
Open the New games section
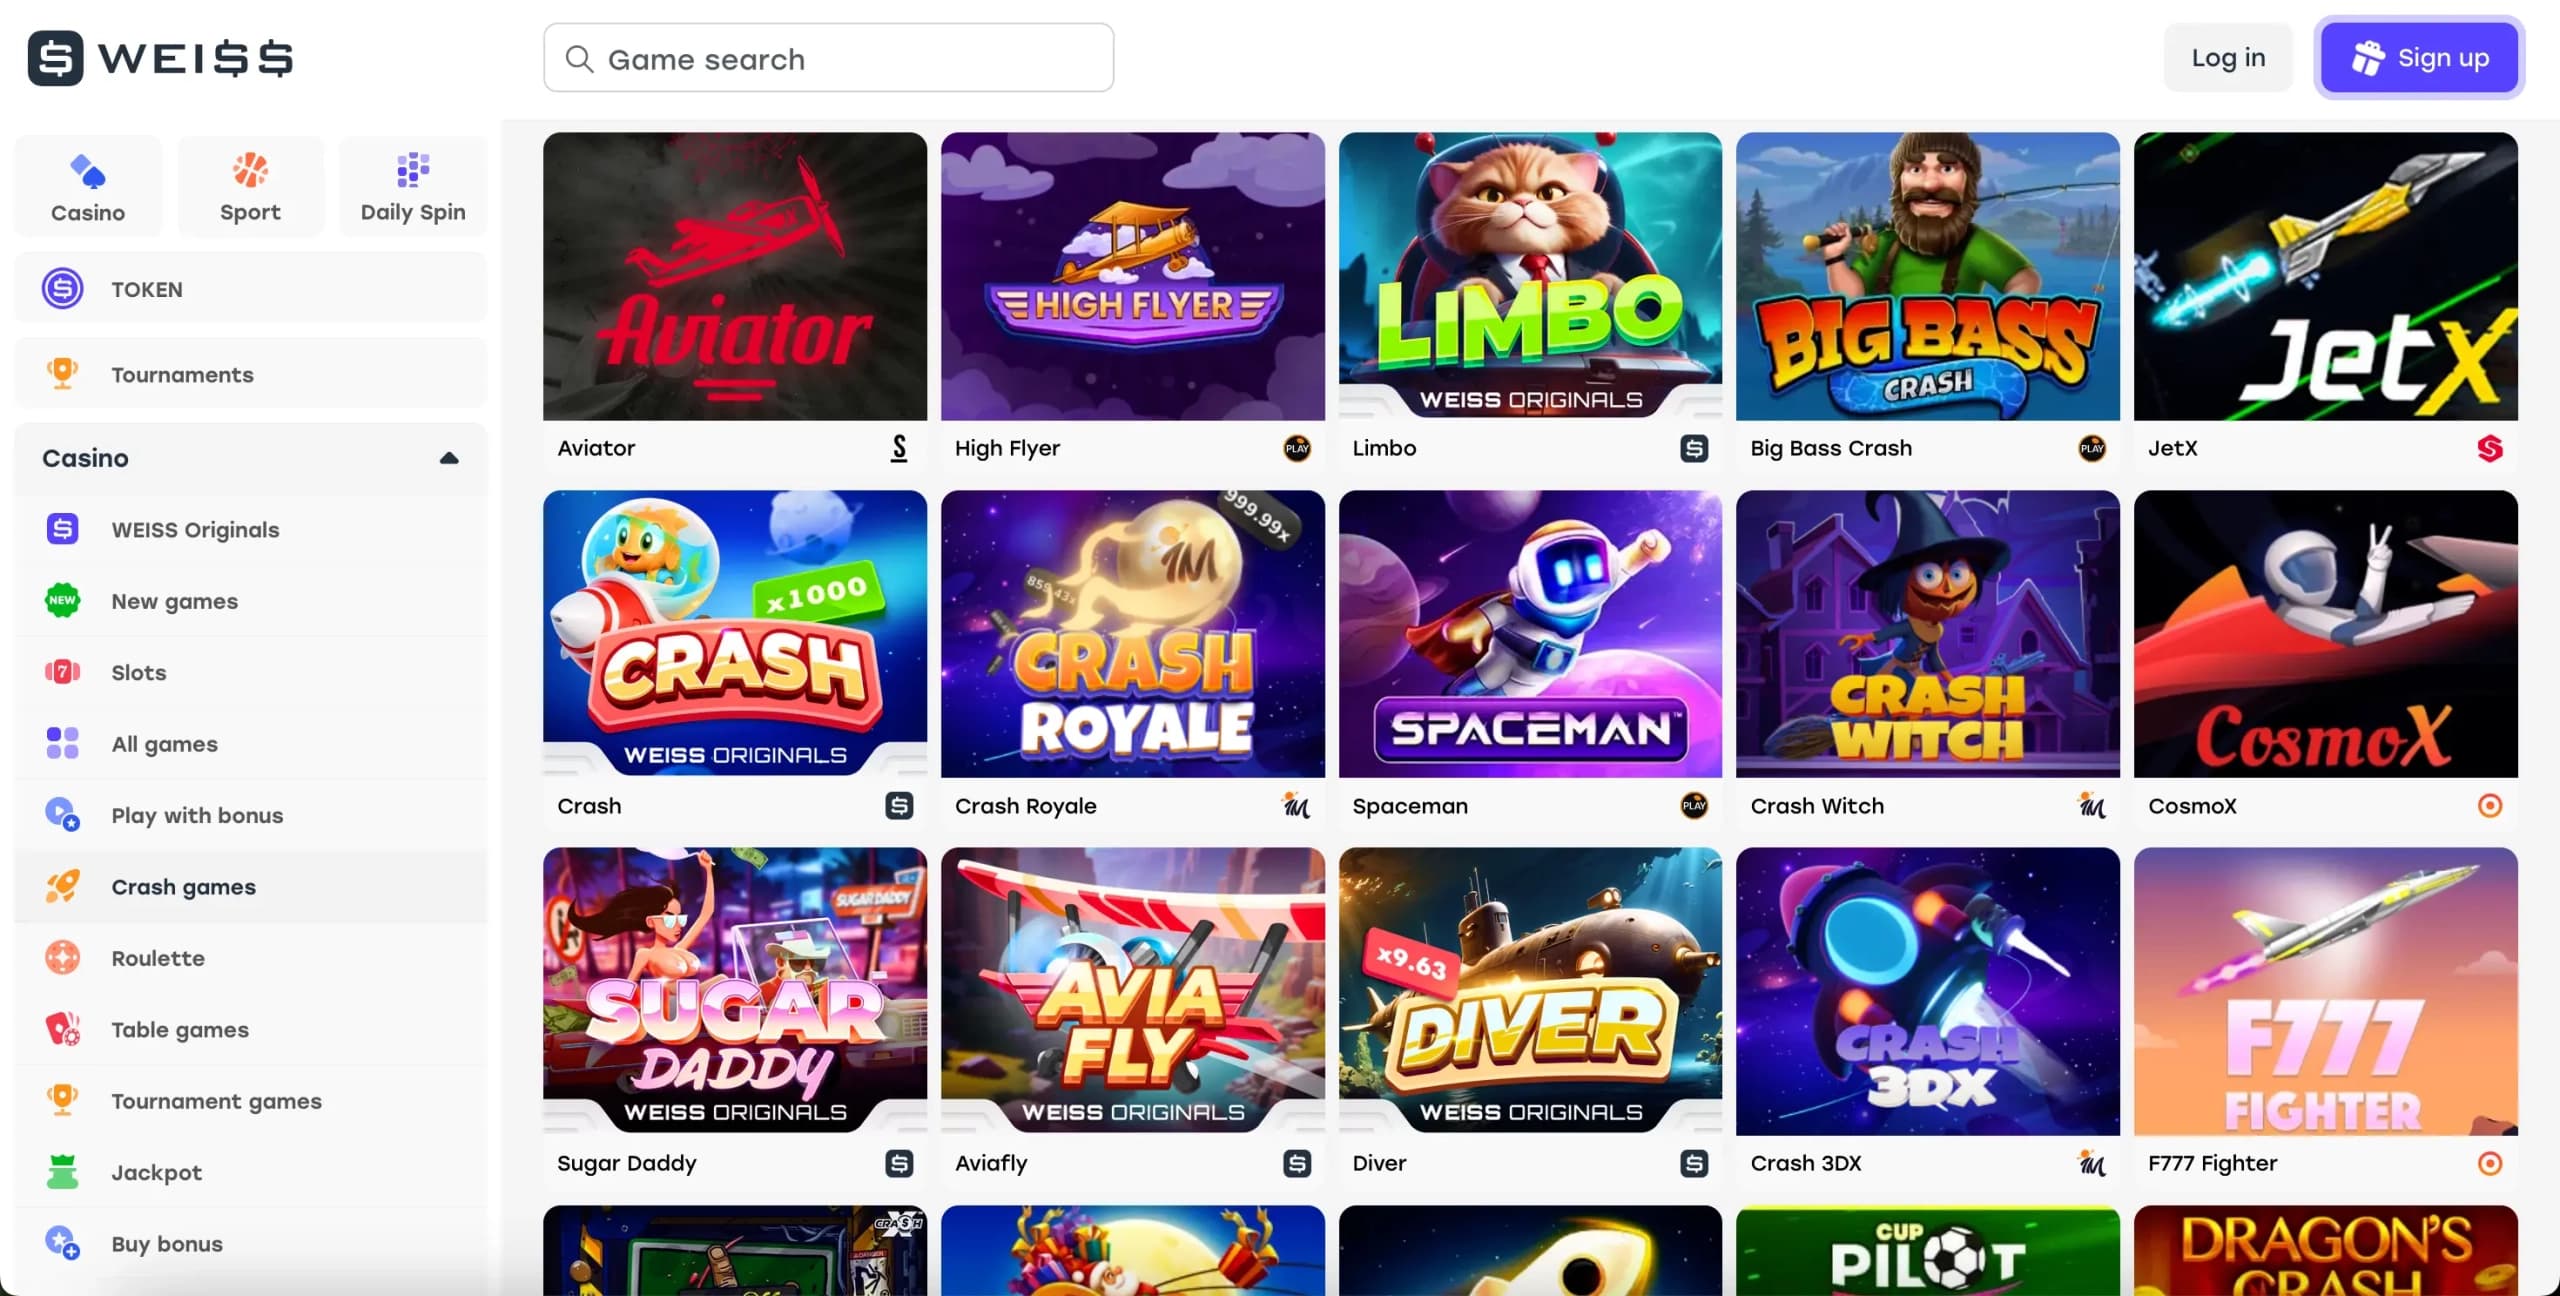point(174,600)
